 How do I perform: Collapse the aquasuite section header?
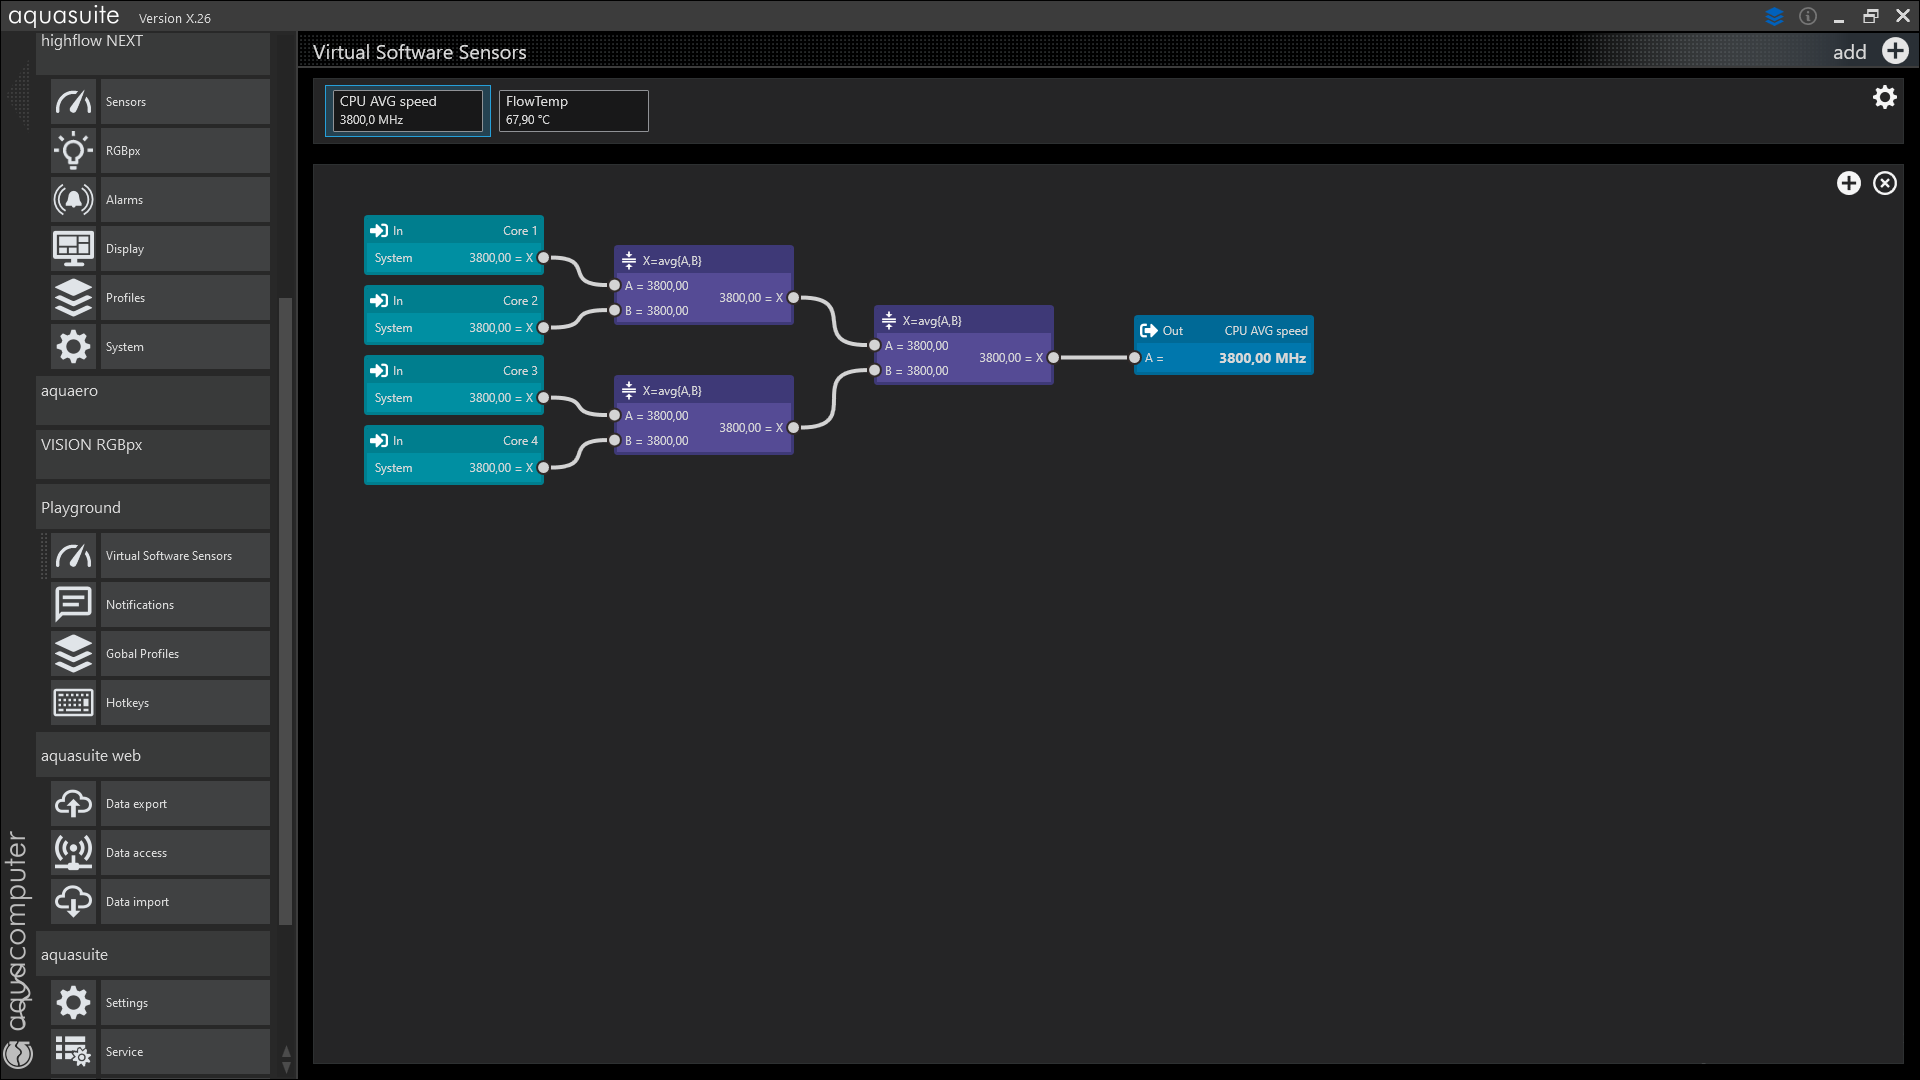click(x=153, y=955)
